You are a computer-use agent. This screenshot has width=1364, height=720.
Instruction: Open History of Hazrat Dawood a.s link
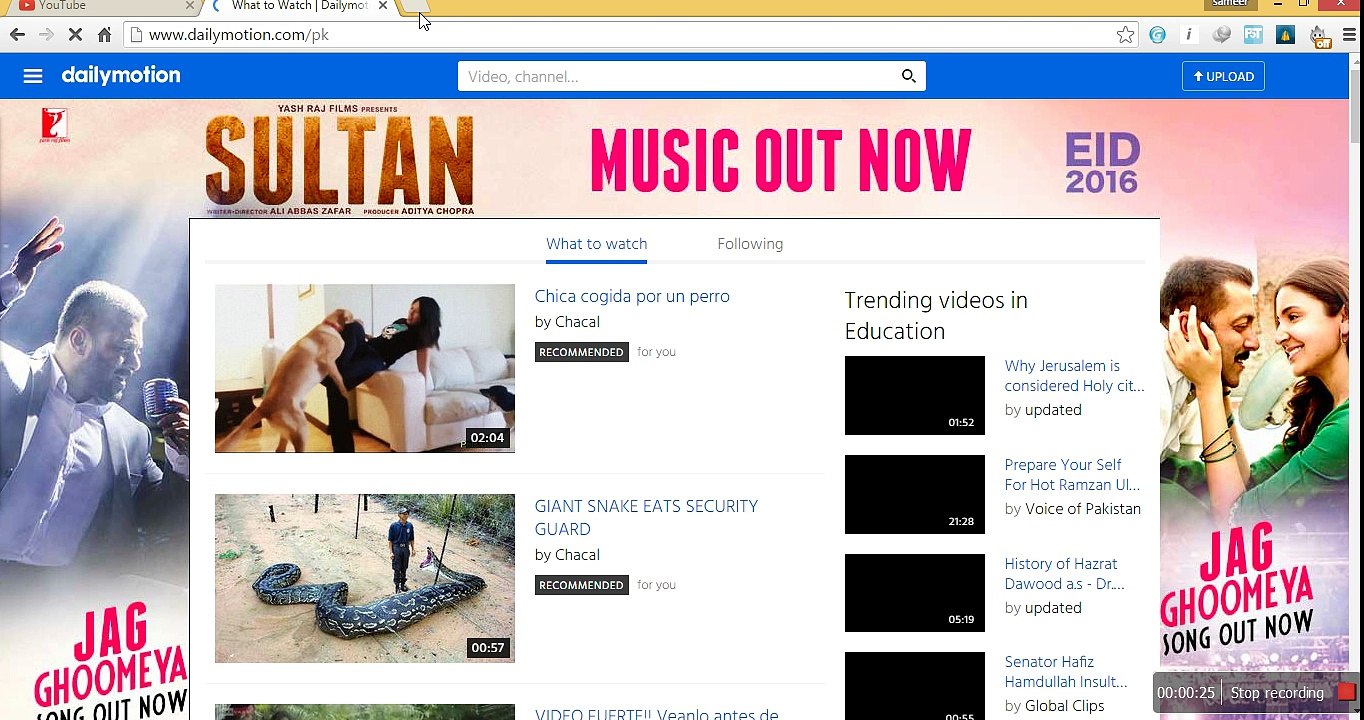click(1064, 574)
